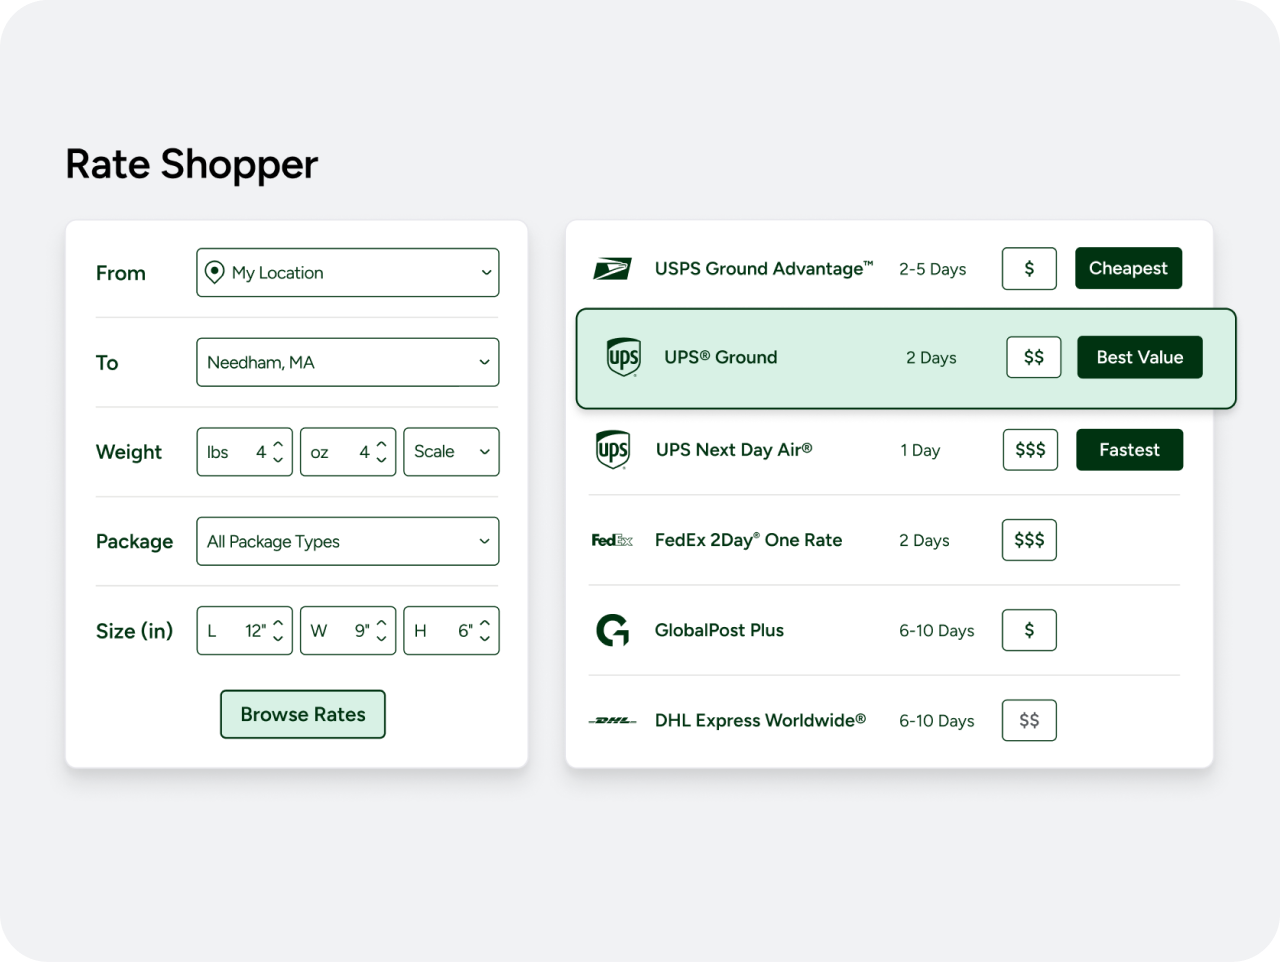The height and width of the screenshot is (962, 1280).
Task: Click 2 Days delivery time for UPS Ground
Action: [x=931, y=357]
